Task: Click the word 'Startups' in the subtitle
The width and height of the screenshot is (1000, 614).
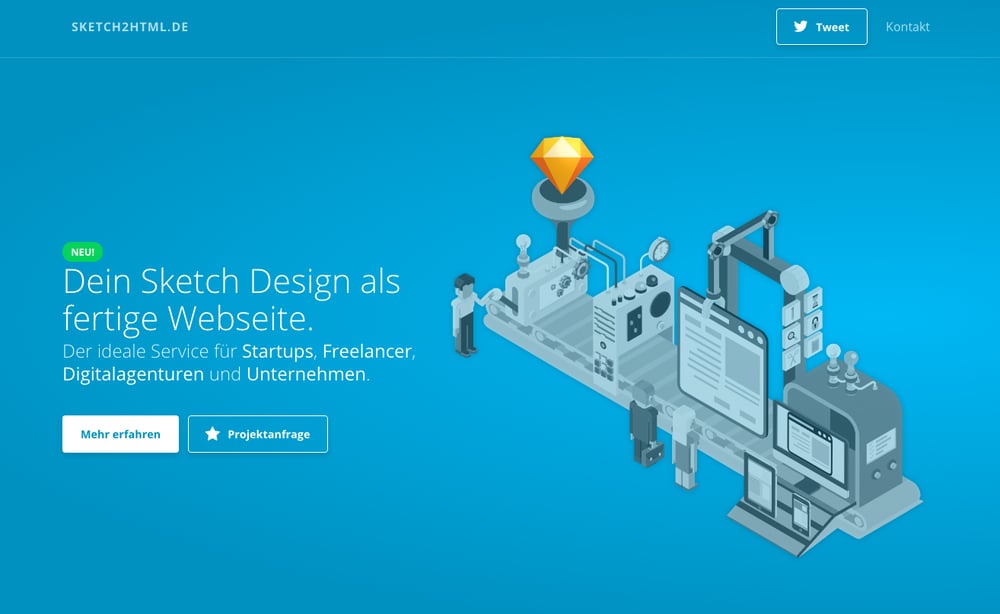Action: (x=277, y=351)
